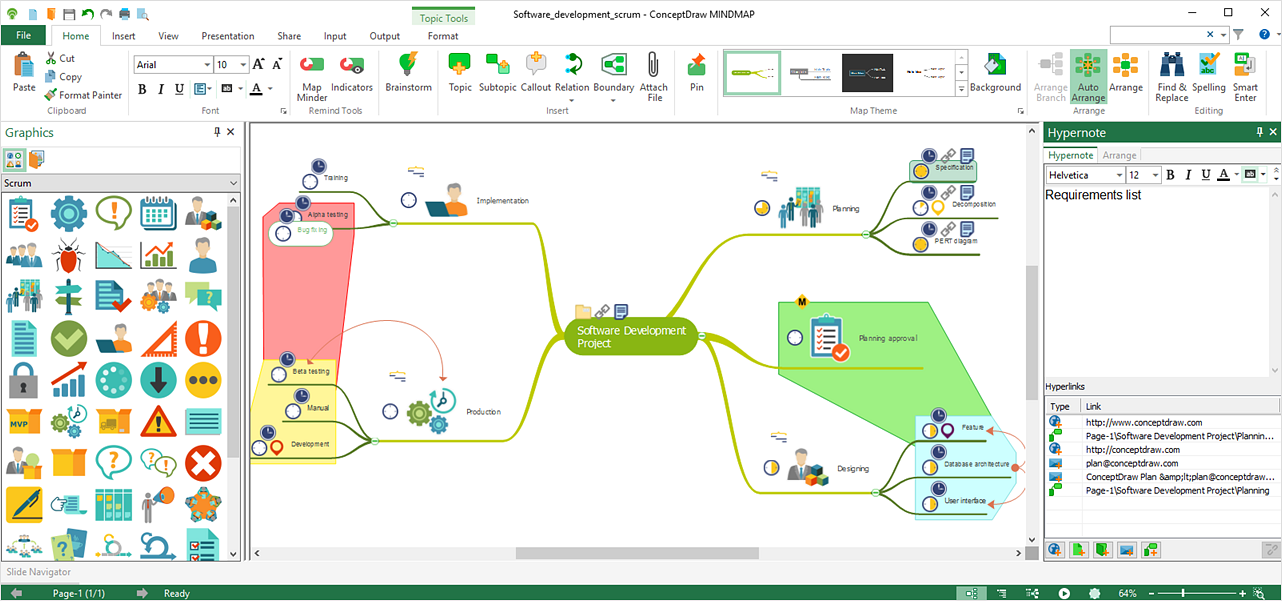This screenshot has width=1282, height=601.
Task: Toggle Italic in the Hypernote toolbar
Action: (x=1187, y=175)
